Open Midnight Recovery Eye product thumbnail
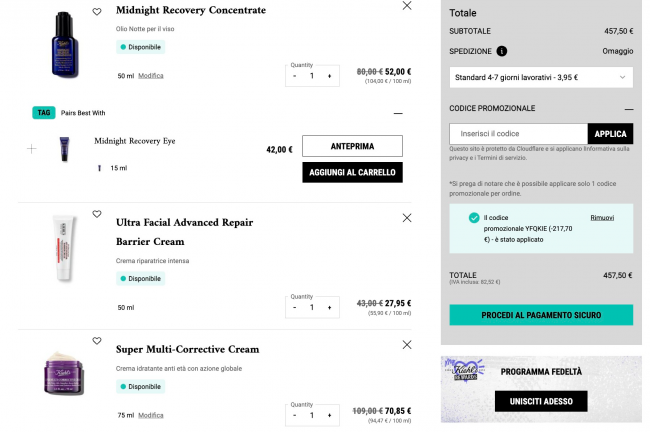650x432 pixels. pyautogui.click(x=64, y=149)
